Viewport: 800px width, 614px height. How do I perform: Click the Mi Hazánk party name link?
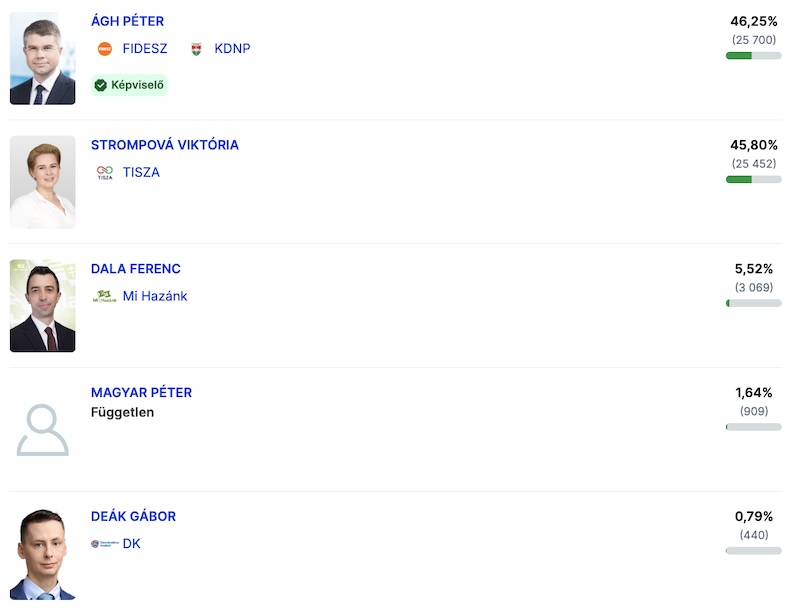[x=155, y=296]
